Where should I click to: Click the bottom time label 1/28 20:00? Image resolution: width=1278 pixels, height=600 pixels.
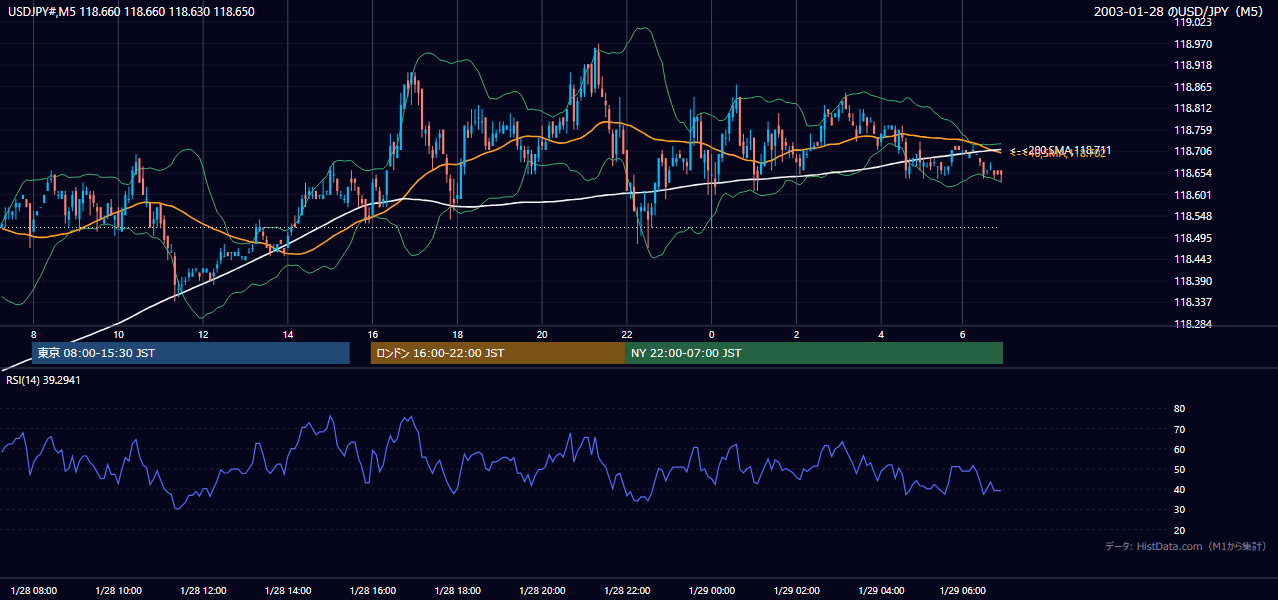[x=543, y=590]
